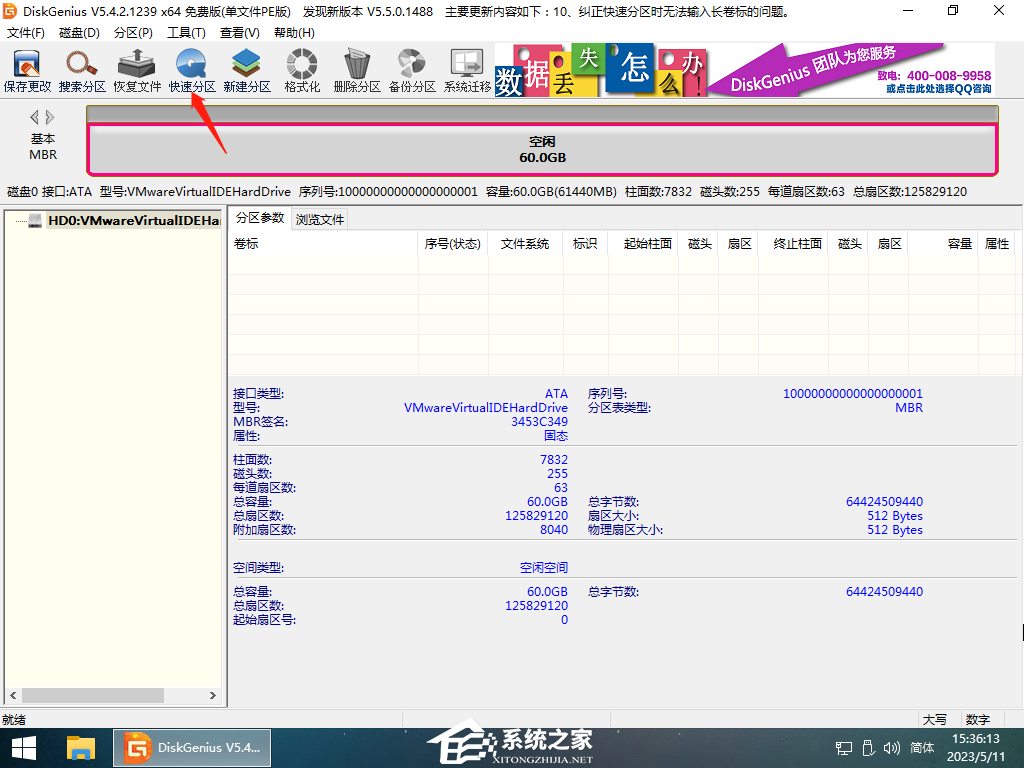Screen dimensions: 1024x768
Task: Select the 备份分区 (Backup Partition) icon
Action: point(412,70)
